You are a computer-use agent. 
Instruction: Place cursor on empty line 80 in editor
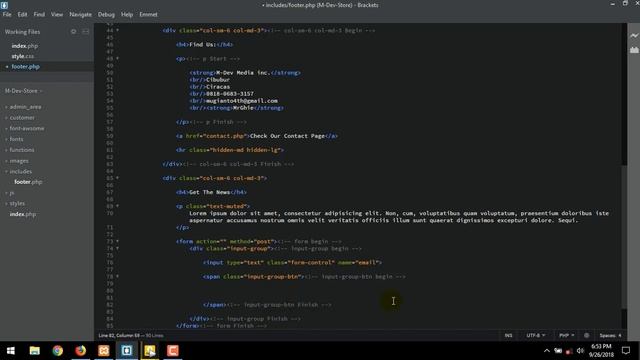point(367,291)
